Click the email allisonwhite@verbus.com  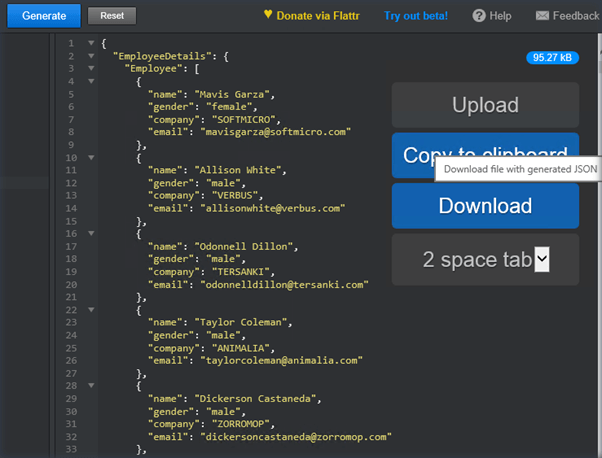coord(273,208)
